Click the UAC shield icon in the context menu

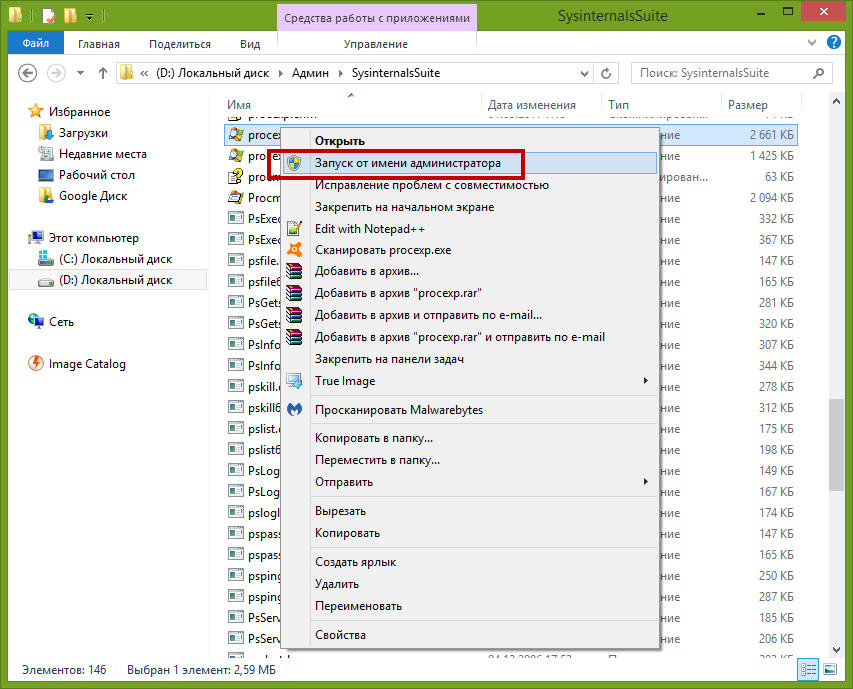coord(294,163)
